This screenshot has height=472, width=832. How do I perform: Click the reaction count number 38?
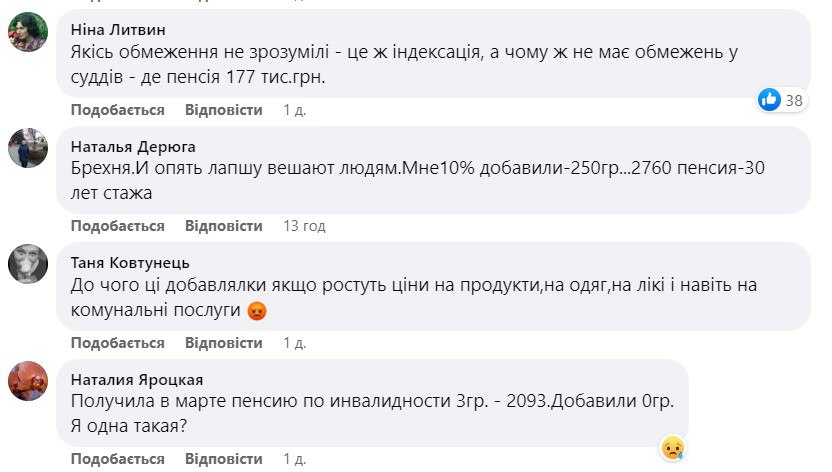point(795,100)
